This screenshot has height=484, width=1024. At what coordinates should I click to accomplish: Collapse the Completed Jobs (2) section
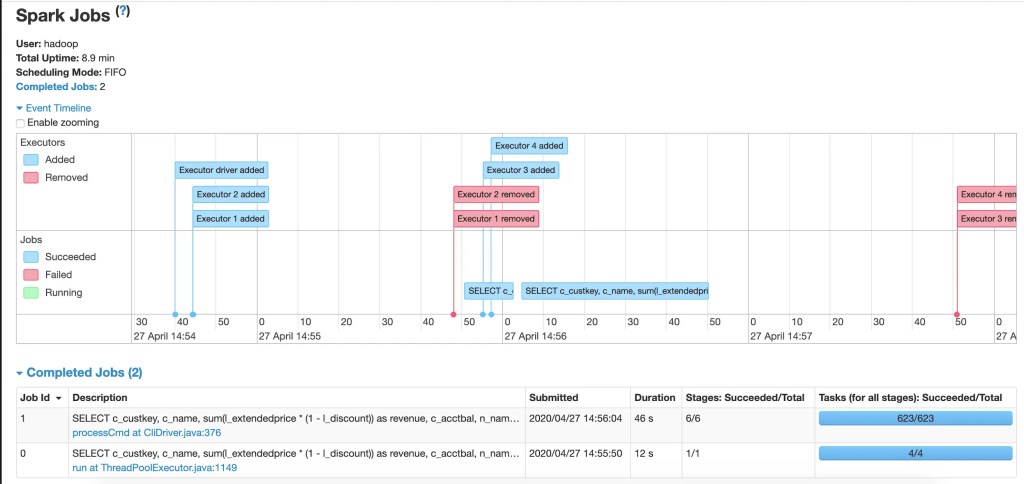point(79,373)
